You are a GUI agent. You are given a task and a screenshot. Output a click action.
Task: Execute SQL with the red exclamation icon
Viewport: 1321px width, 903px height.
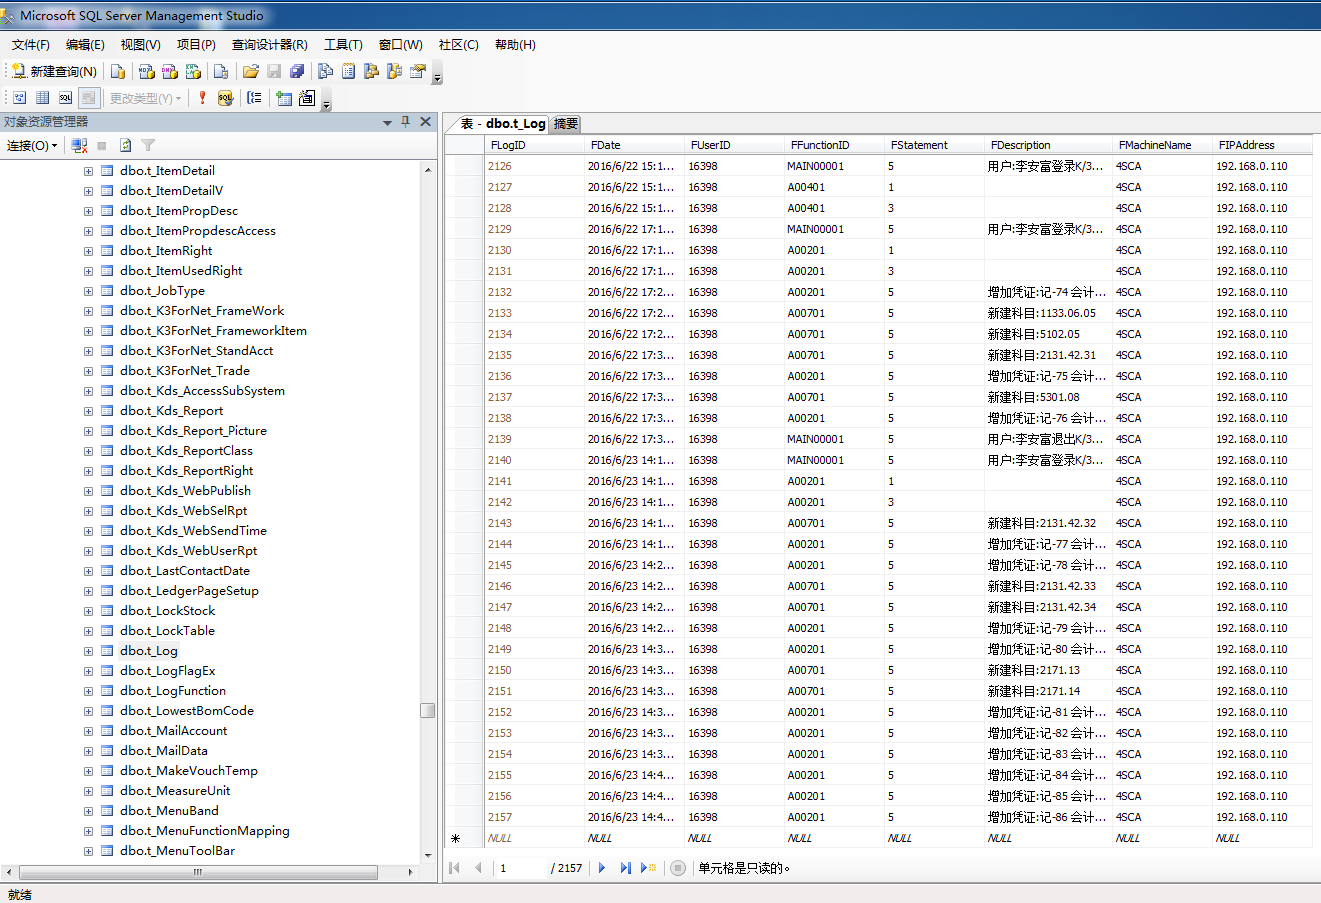click(x=202, y=98)
